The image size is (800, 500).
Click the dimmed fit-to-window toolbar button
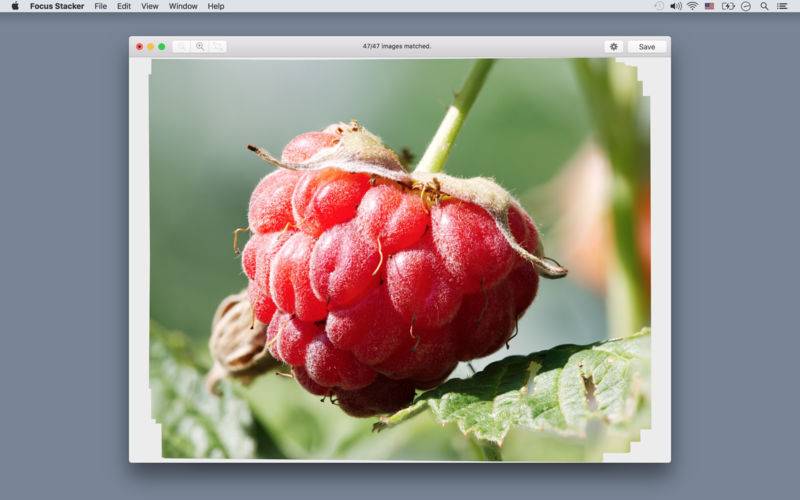[x=217, y=46]
